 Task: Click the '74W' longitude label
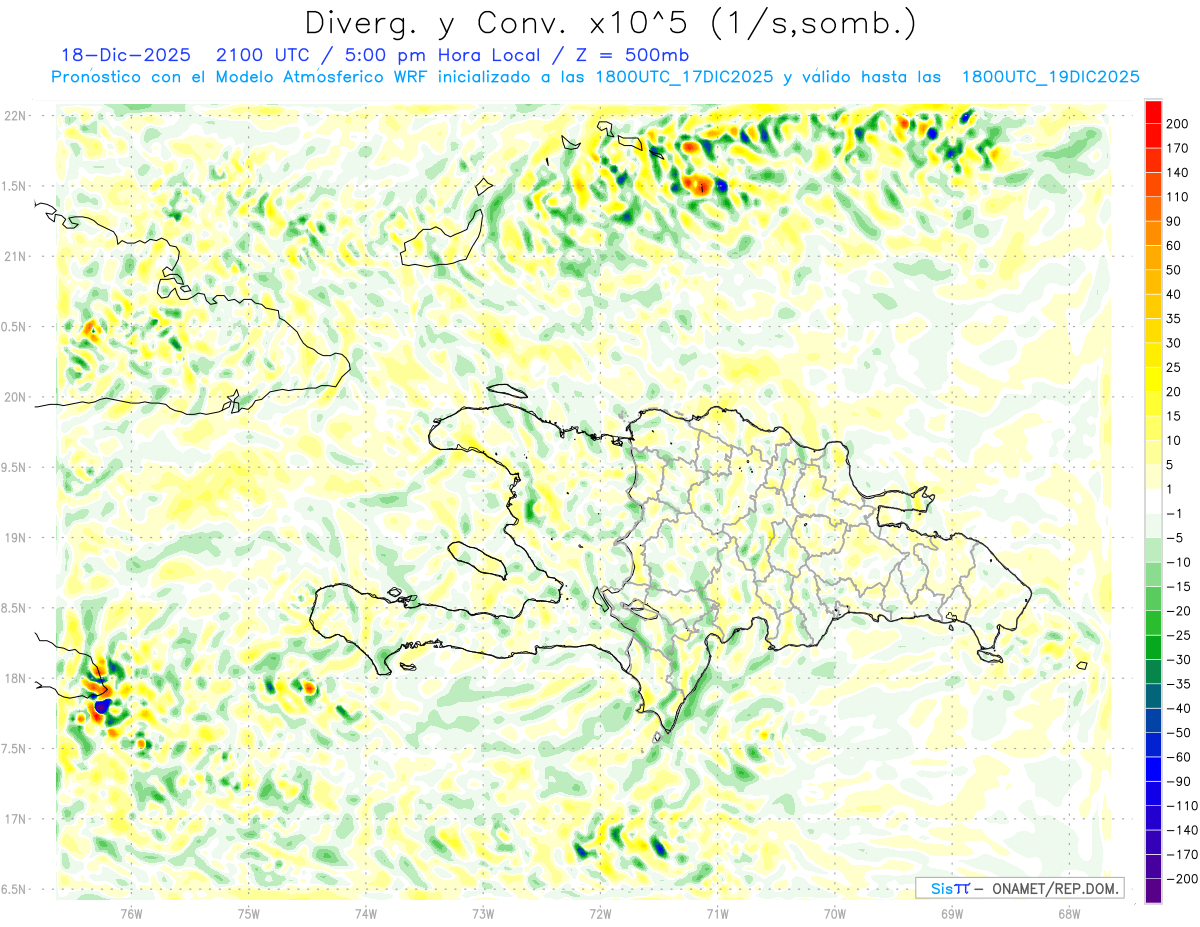pyautogui.click(x=366, y=912)
